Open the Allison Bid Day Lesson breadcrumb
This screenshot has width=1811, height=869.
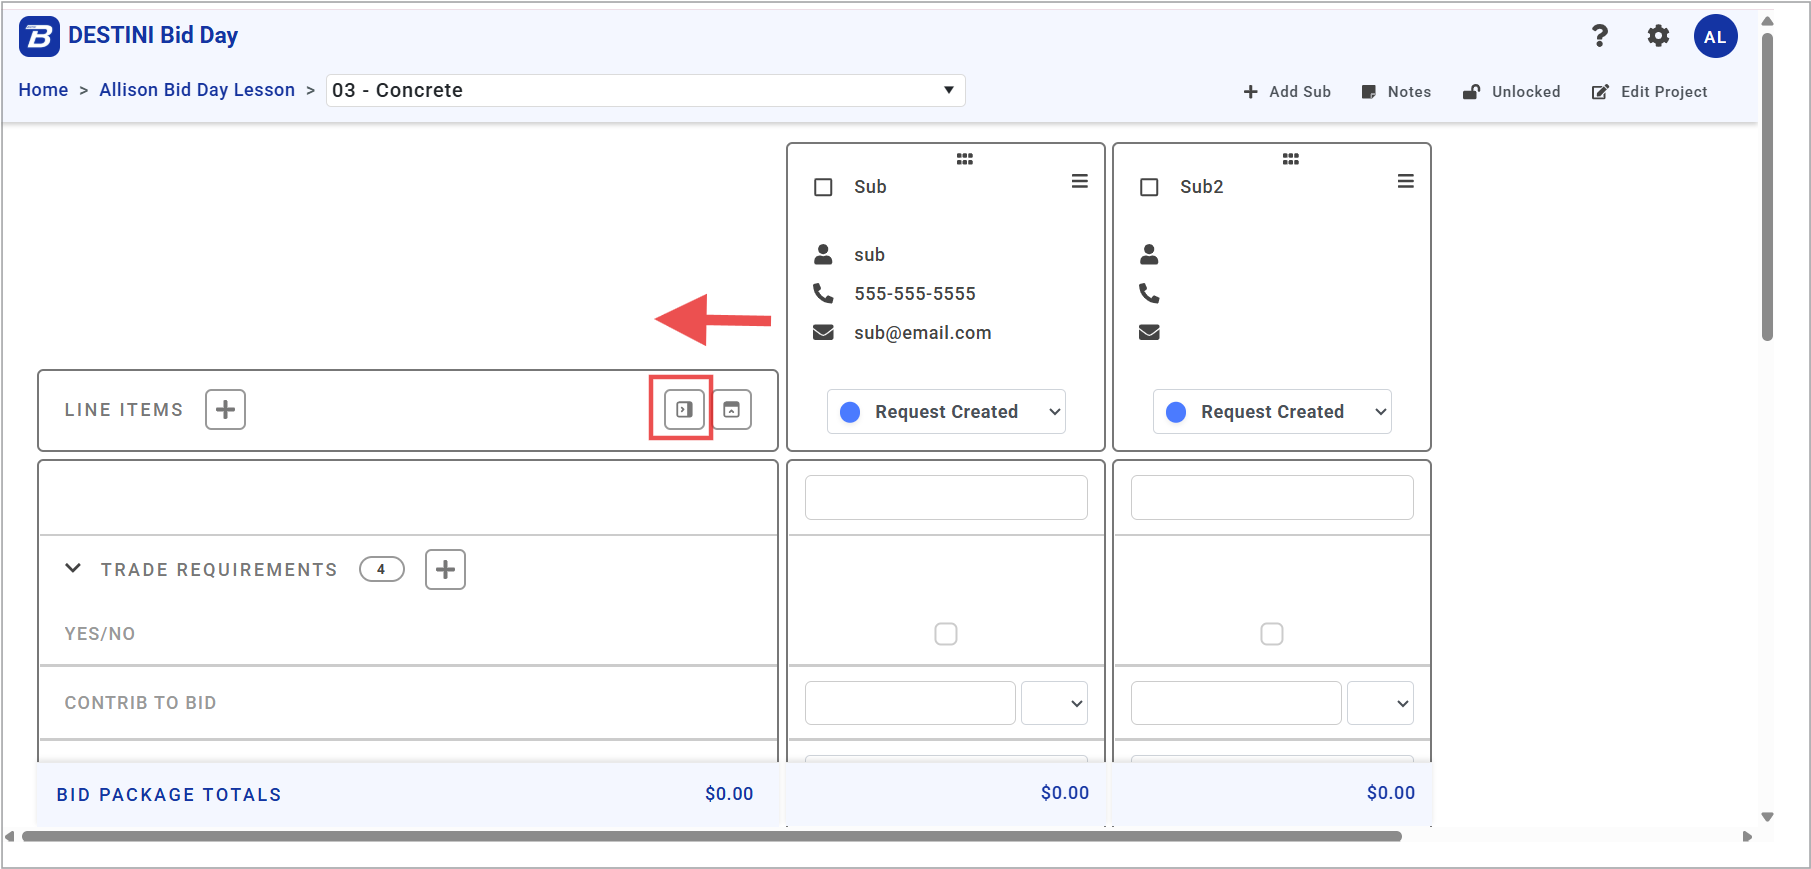197,90
